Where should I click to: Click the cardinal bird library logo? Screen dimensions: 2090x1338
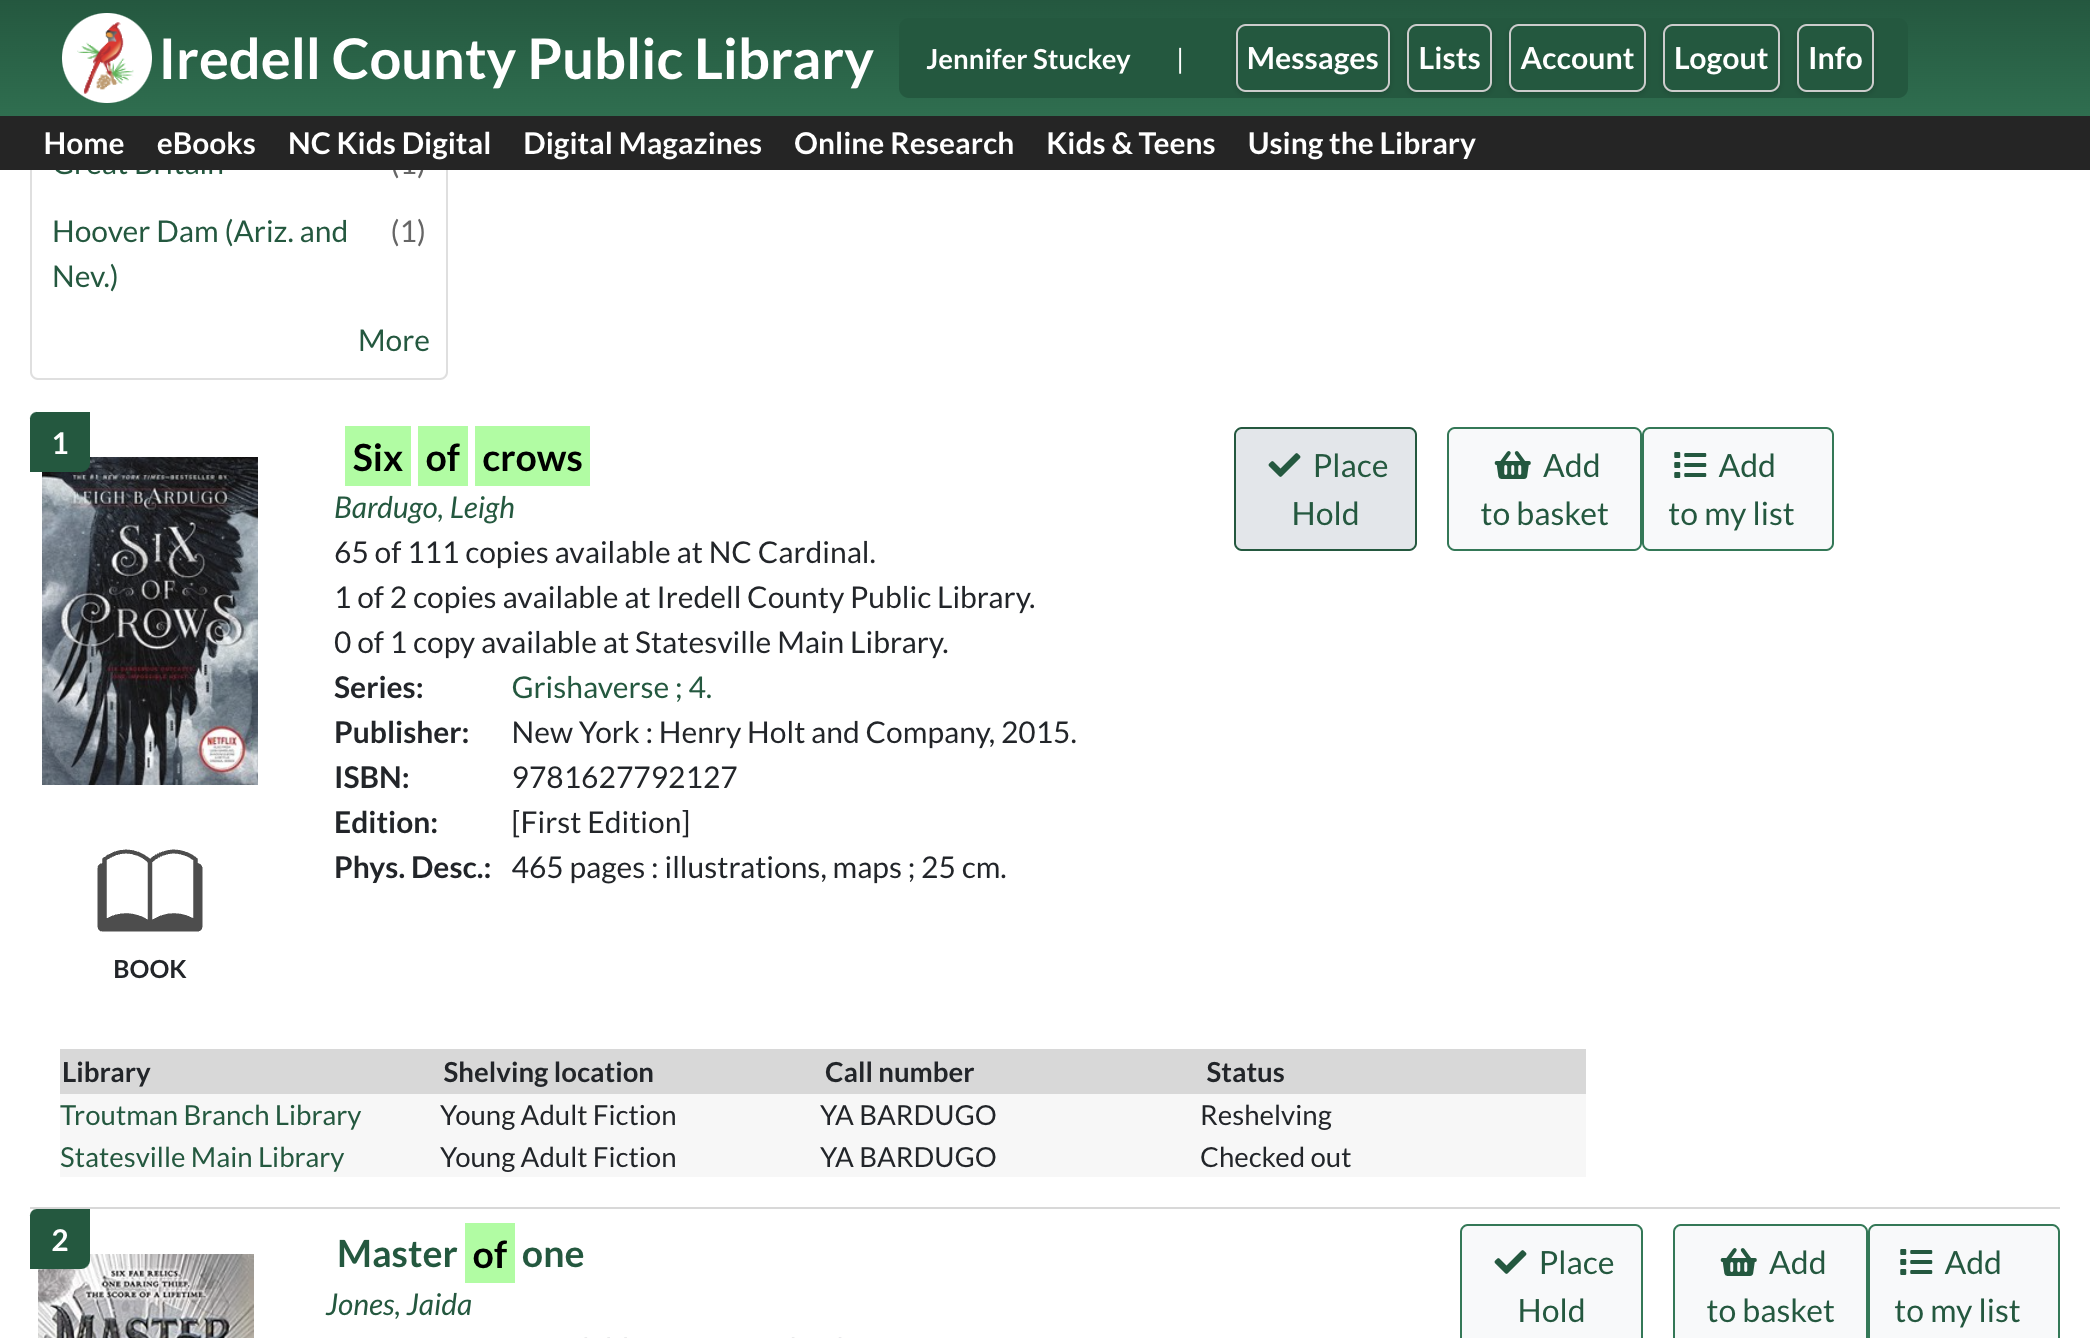106,58
